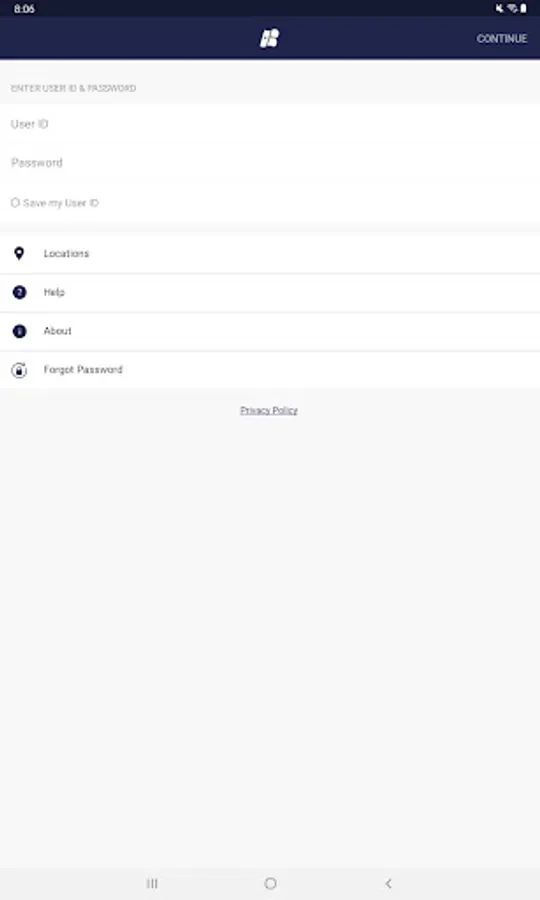
Task: Focus the User ID field
Action: [x=270, y=124]
